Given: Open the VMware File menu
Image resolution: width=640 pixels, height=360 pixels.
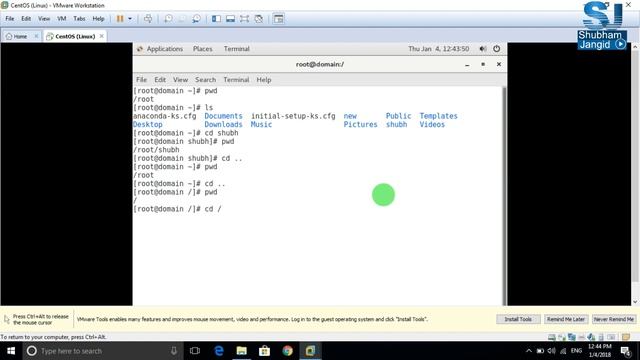Looking at the screenshot, I should coord(9,19).
